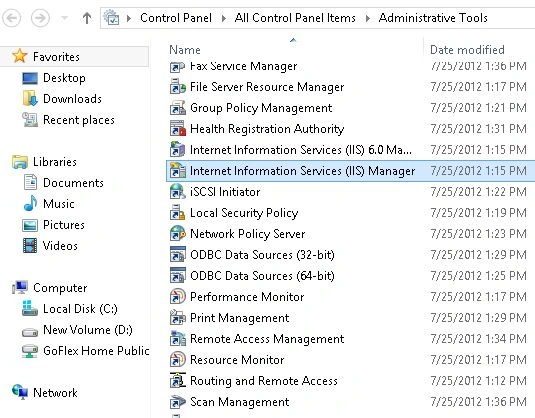Click the All Control Panel Items breadcrumb

tap(295, 18)
